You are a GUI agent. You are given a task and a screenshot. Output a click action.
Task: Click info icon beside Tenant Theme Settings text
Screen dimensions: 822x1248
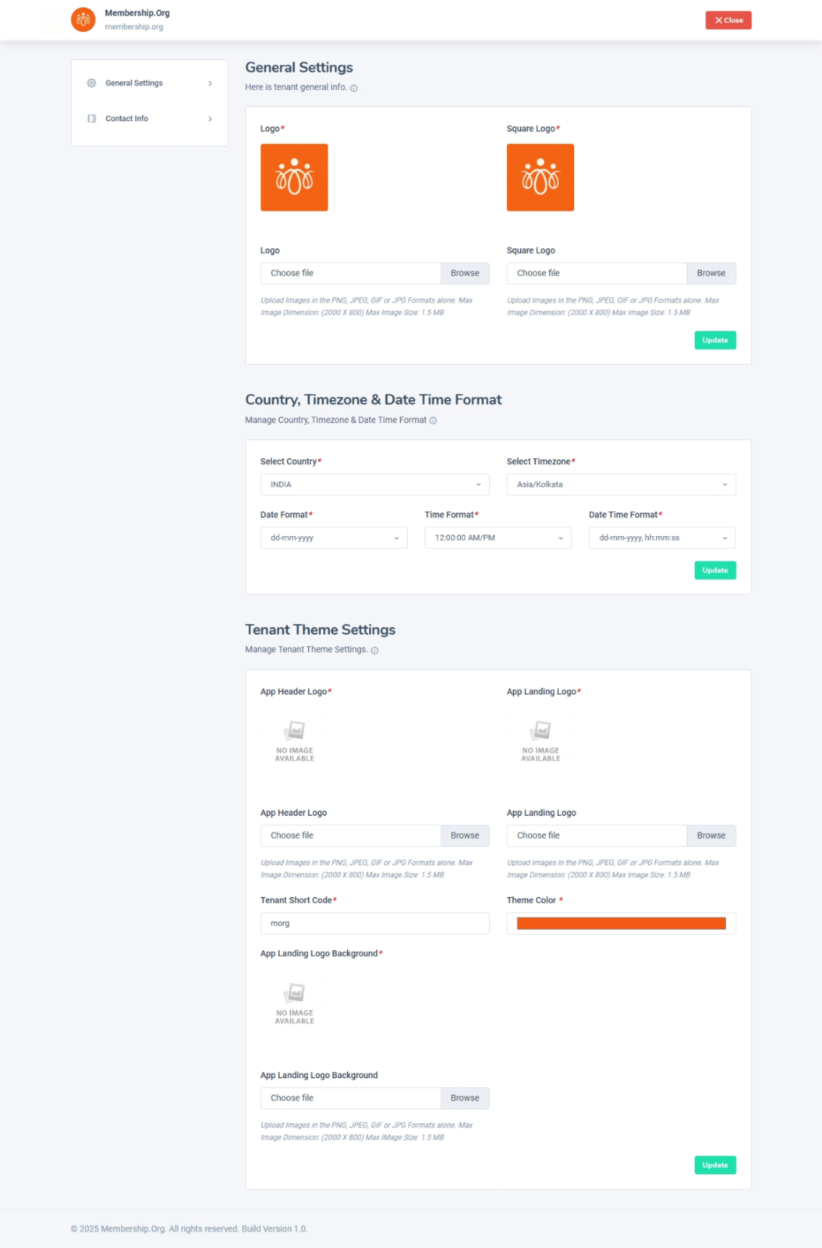[x=375, y=650]
